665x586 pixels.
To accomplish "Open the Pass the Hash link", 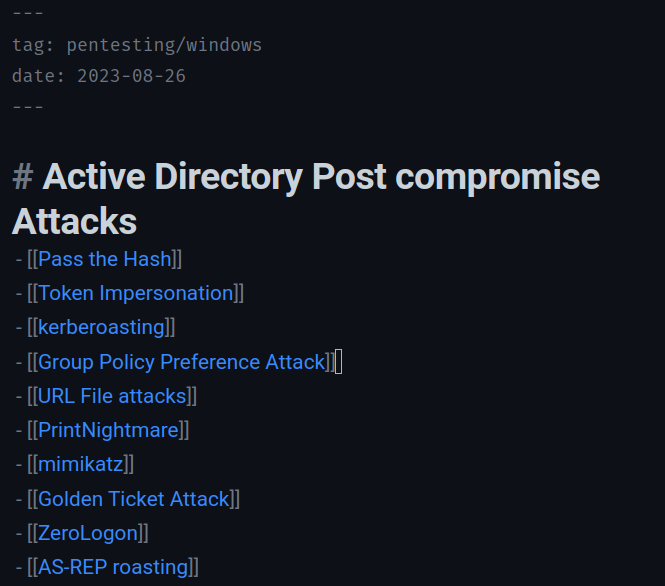I will point(105,259).
